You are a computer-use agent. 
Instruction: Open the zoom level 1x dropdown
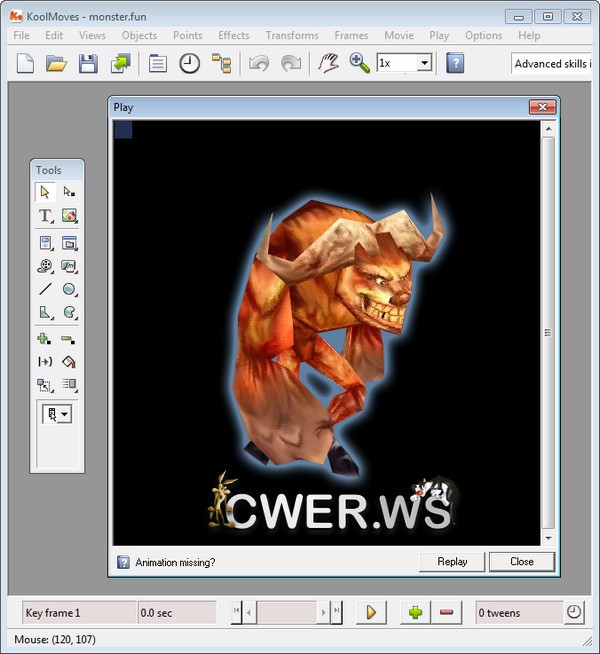424,63
